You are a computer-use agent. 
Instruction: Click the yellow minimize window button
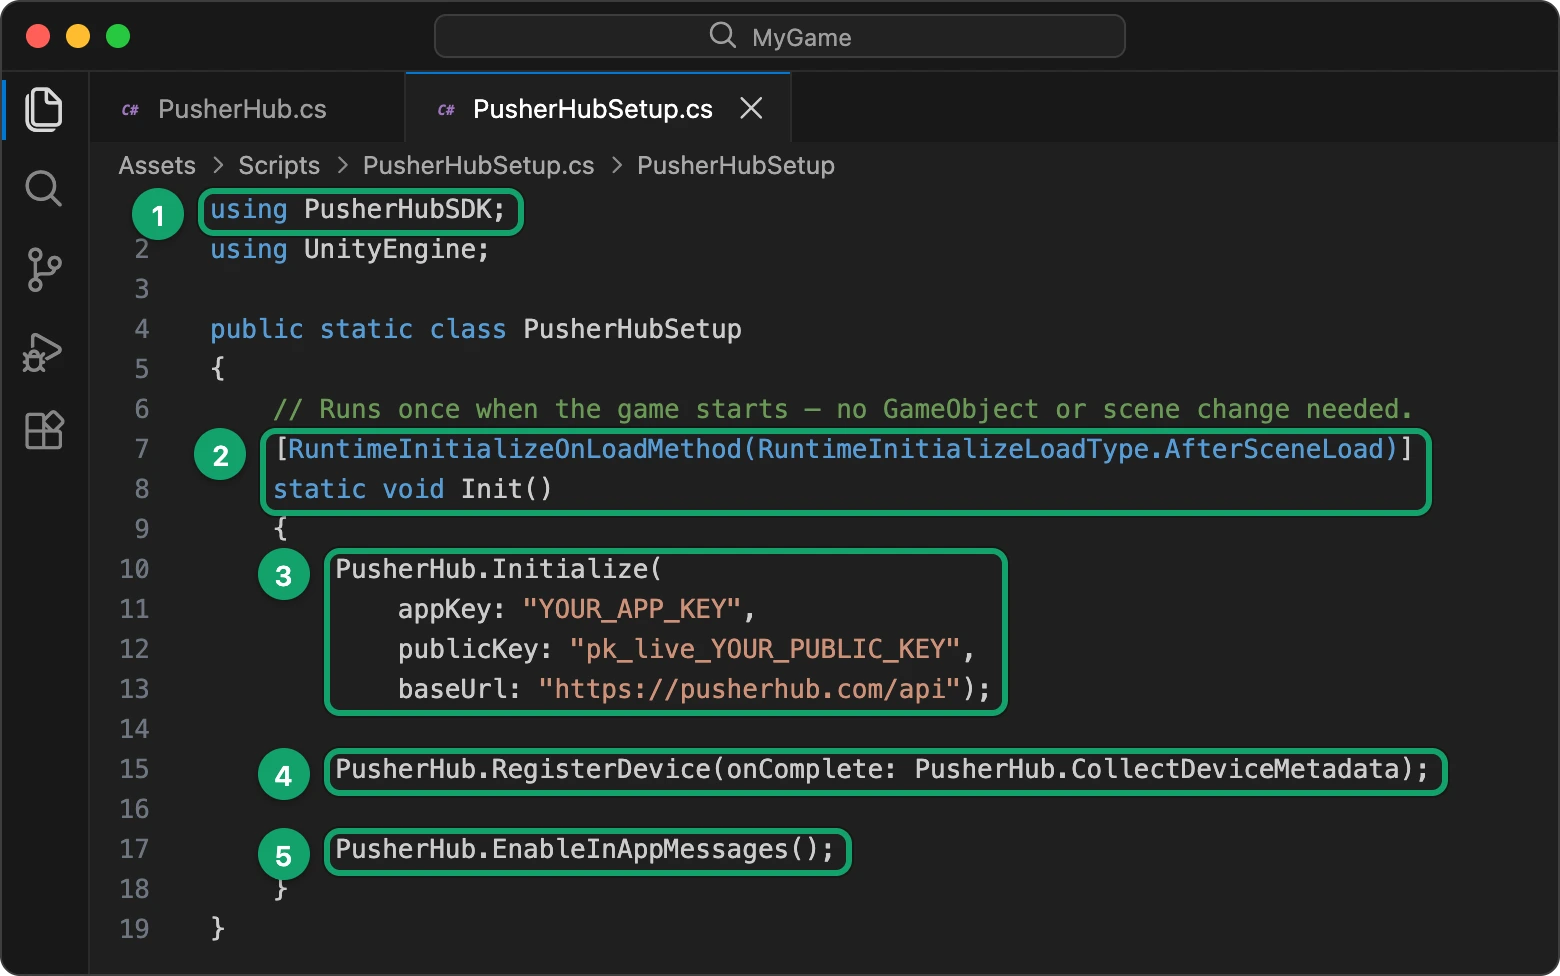[78, 36]
